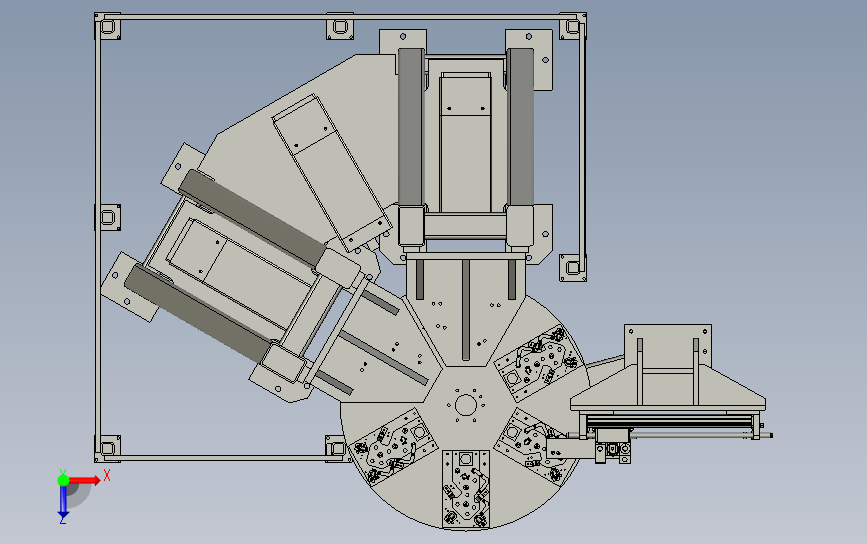Pick the right dark belt of the vertical conveyor
This screenshot has width=867, height=544.
click(x=520, y=127)
